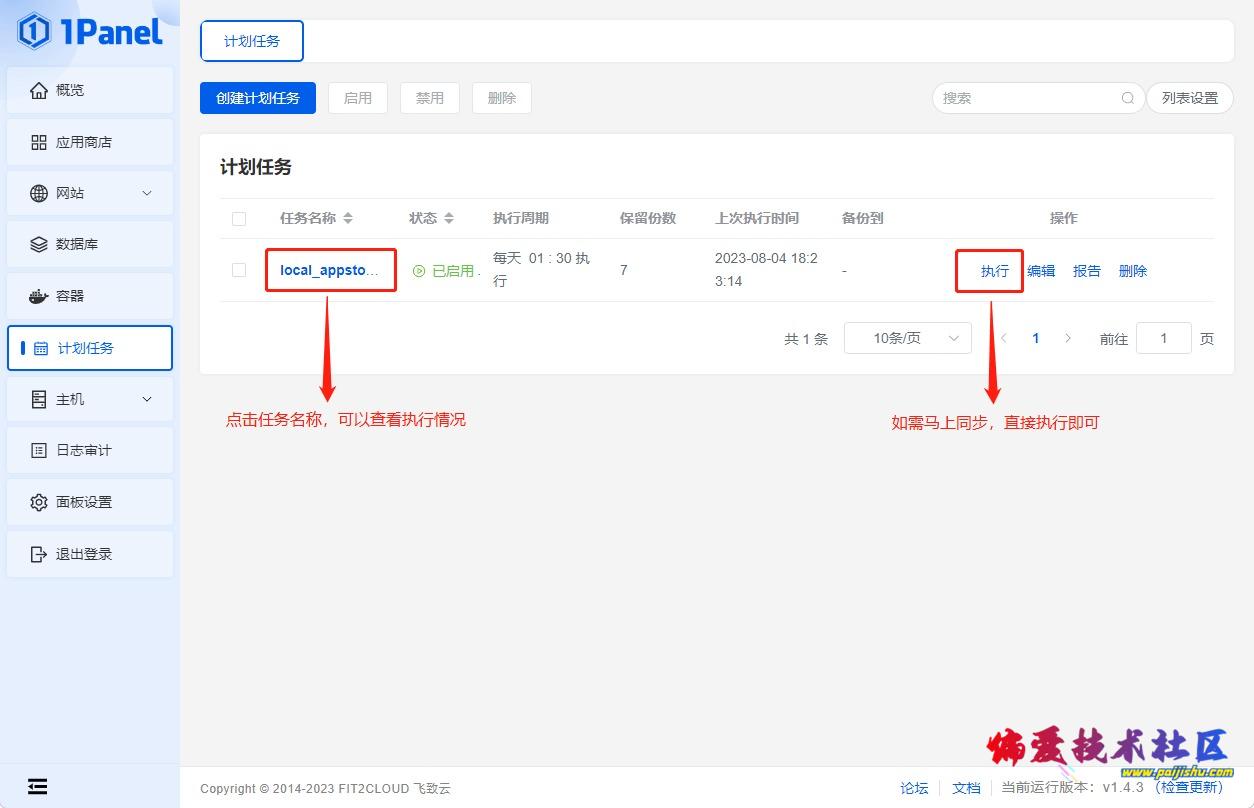Open 概览 in the sidebar
This screenshot has width=1254, height=808.
pyautogui.click(x=90, y=90)
